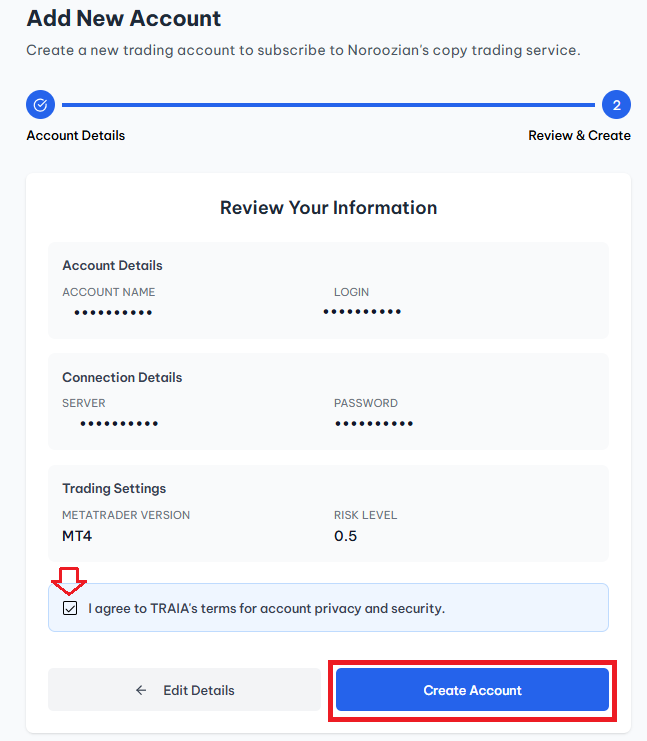Click the masked Server value
647x741 pixels.
click(x=119, y=424)
